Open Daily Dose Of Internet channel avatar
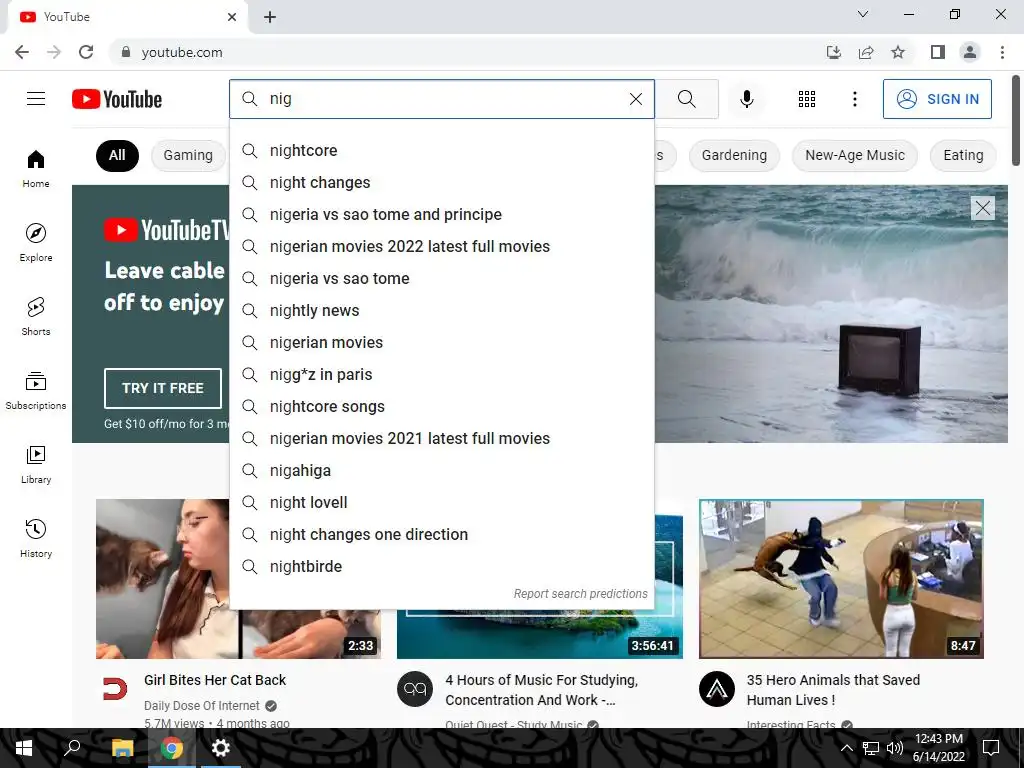This screenshot has width=1024, height=768. (114, 689)
